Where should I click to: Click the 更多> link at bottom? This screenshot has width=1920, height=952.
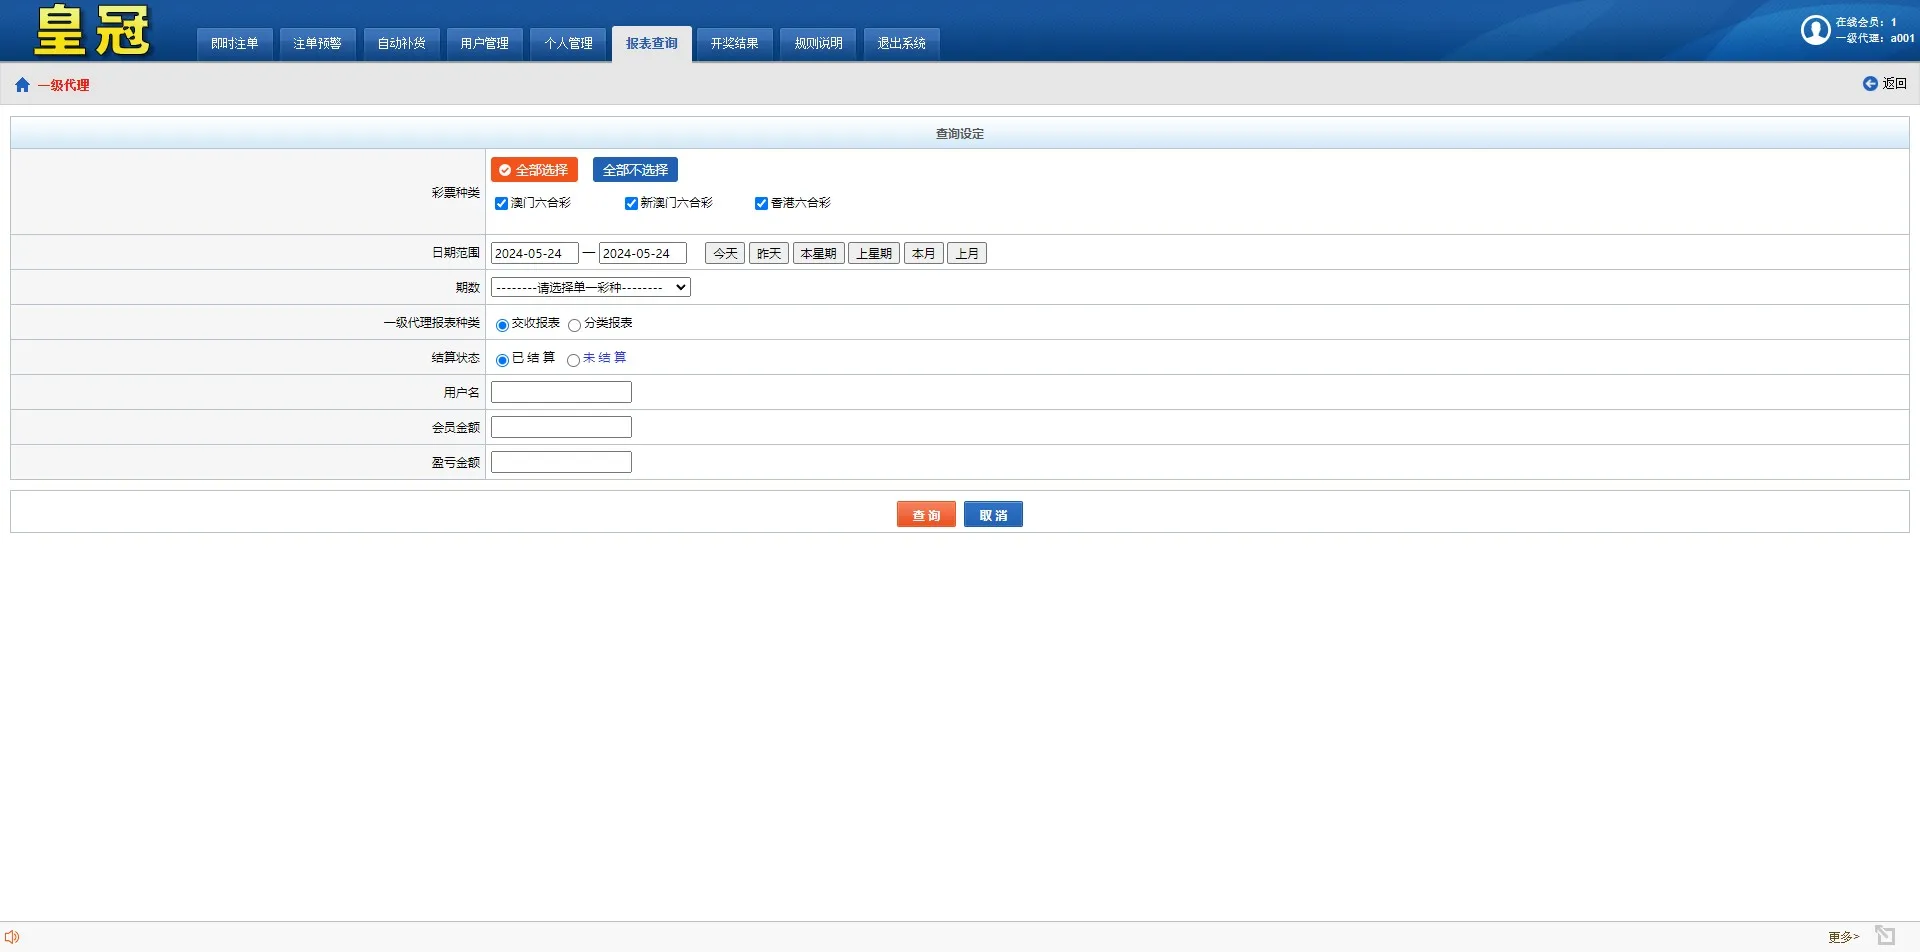(x=1843, y=937)
